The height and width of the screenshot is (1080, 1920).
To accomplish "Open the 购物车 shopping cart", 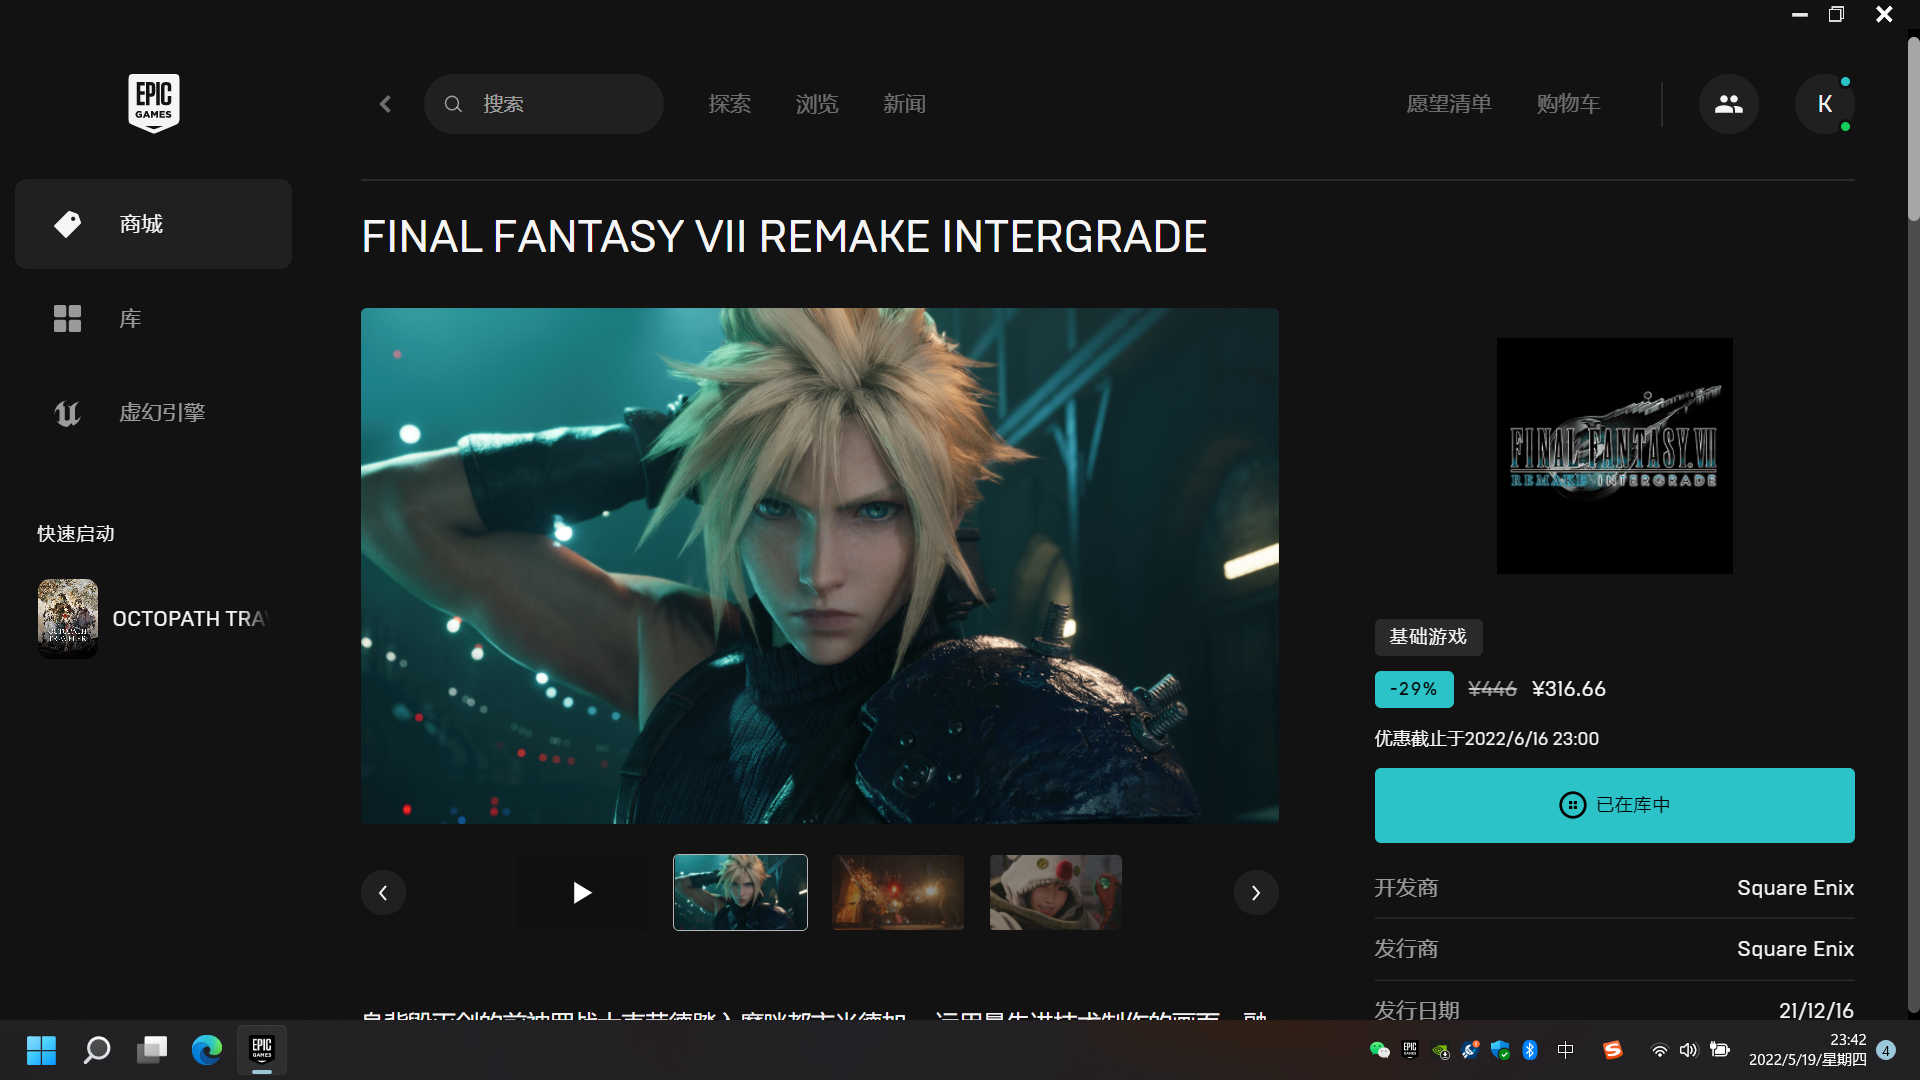I will point(1568,104).
